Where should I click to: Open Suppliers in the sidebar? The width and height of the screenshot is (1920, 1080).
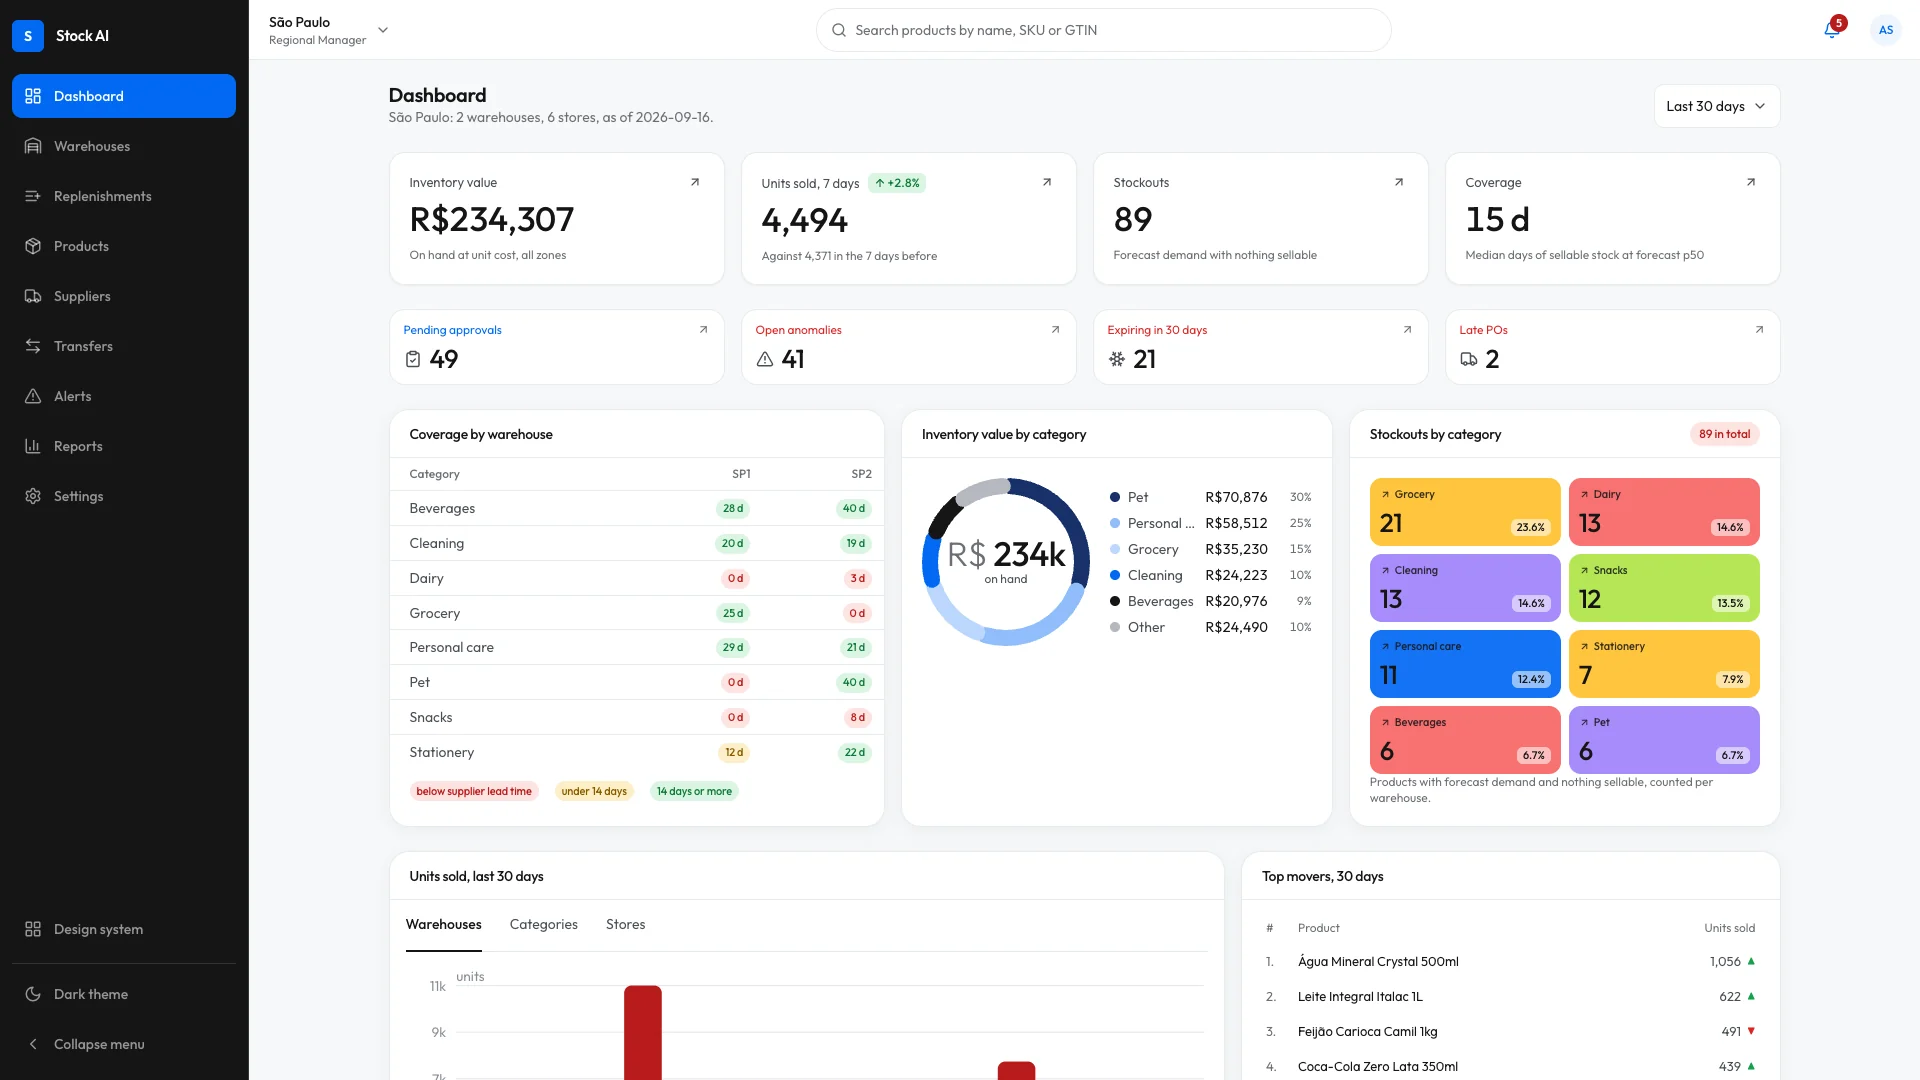pyautogui.click(x=124, y=296)
